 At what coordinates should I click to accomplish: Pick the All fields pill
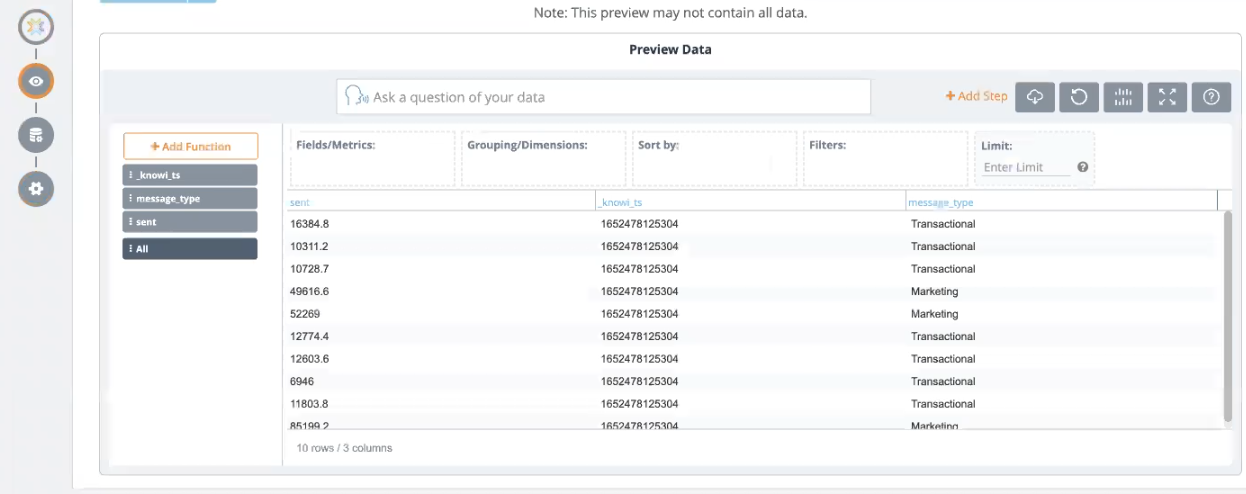tap(190, 248)
